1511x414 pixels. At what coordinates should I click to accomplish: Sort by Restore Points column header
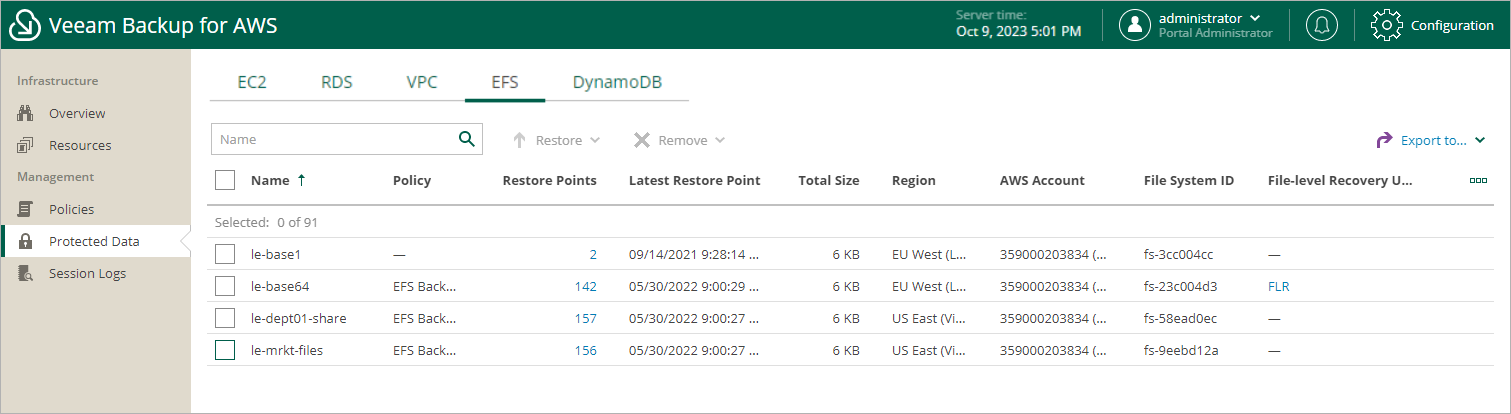coord(549,180)
